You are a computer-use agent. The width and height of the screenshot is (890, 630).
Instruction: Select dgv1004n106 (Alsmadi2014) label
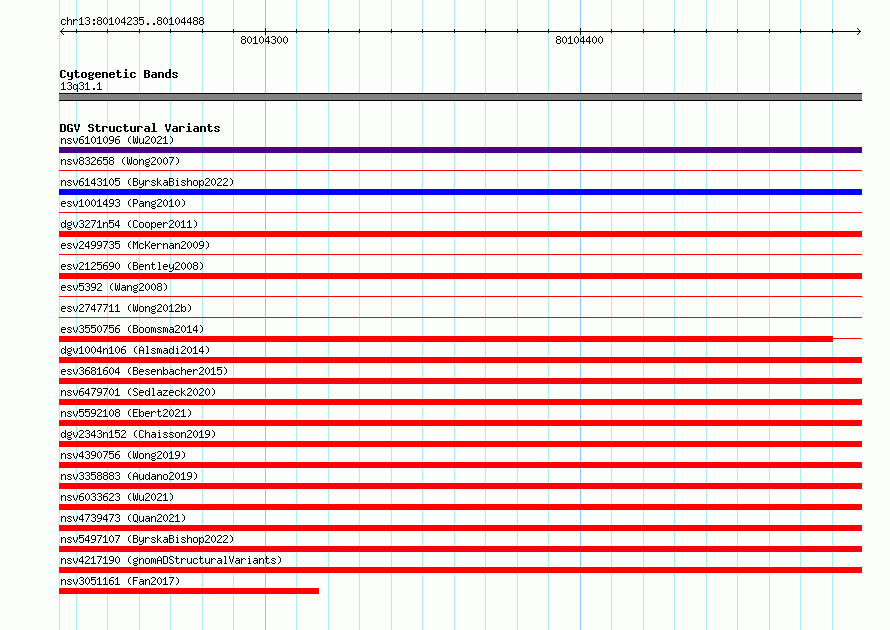click(135, 350)
